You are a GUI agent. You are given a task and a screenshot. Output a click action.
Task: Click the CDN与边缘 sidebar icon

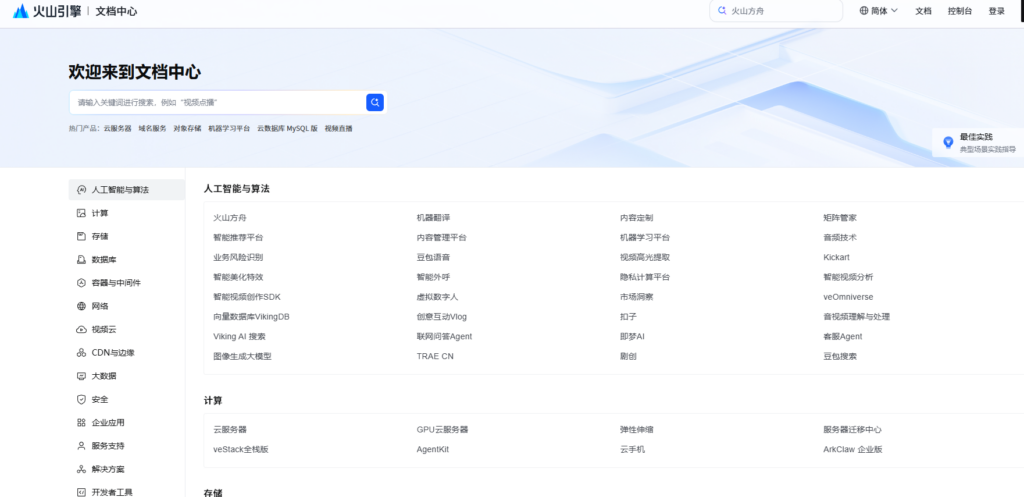pyautogui.click(x=81, y=353)
